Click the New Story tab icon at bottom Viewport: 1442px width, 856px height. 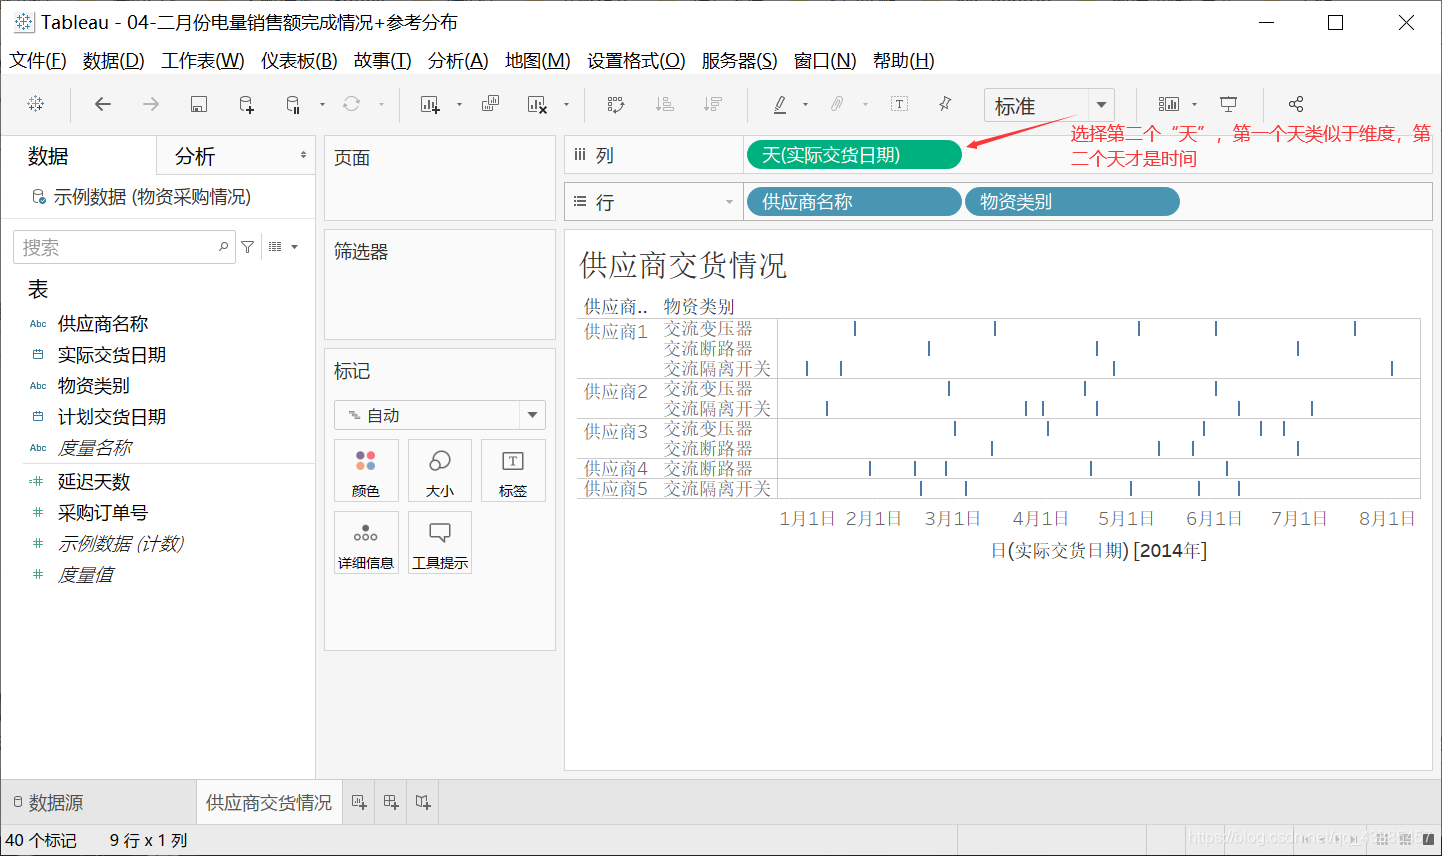coord(423,802)
